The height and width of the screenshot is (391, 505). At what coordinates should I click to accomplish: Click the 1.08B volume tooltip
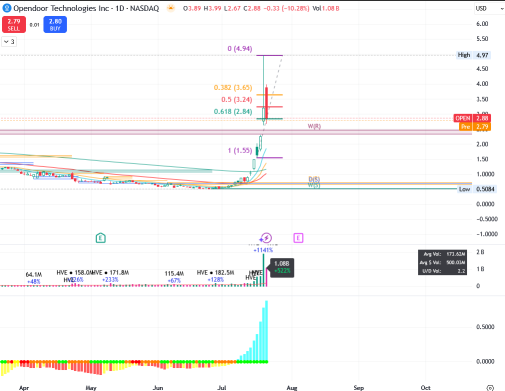click(282, 267)
